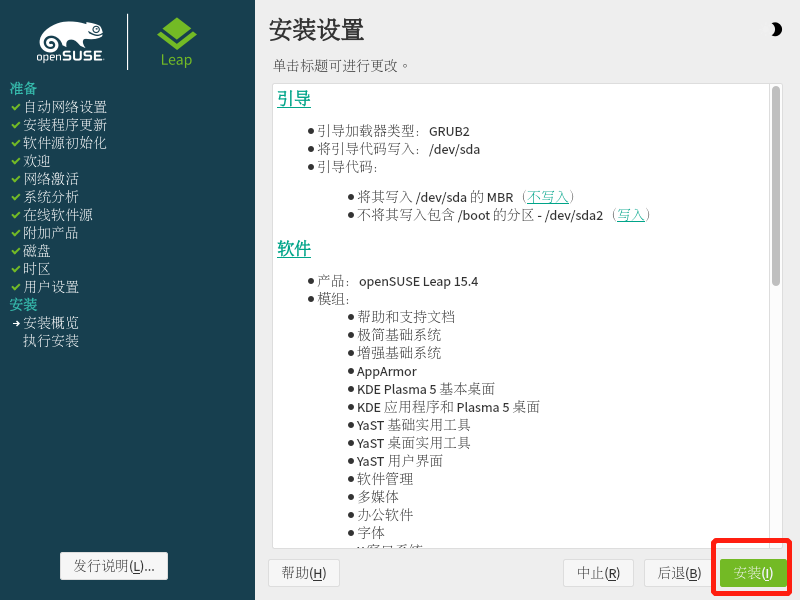Toggle the dark mode moon icon
The height and width of the screenshot is (600, 800).
click(x=776, y=30)
